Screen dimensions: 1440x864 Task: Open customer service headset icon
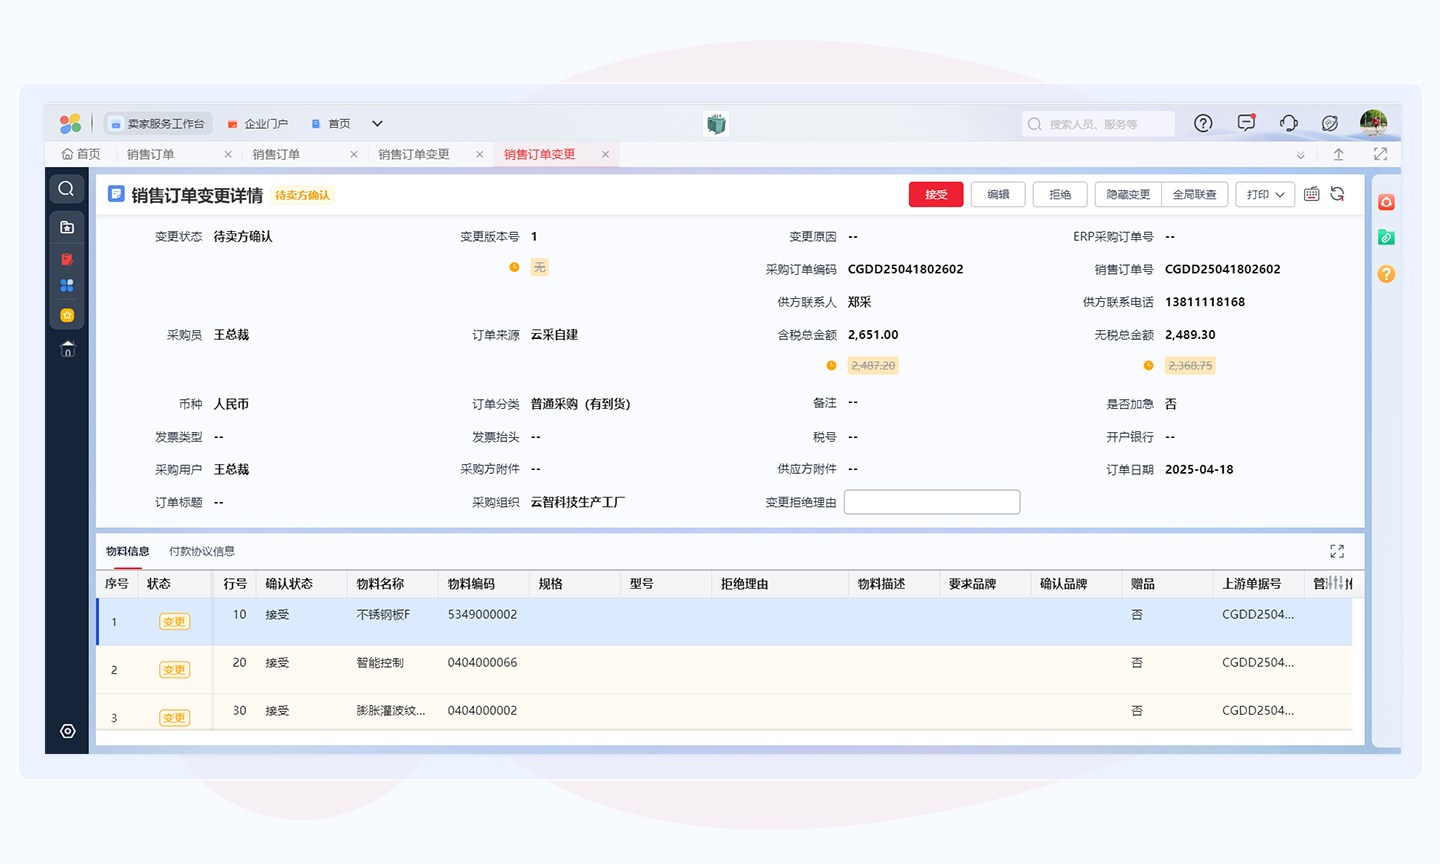(1288, 123)
